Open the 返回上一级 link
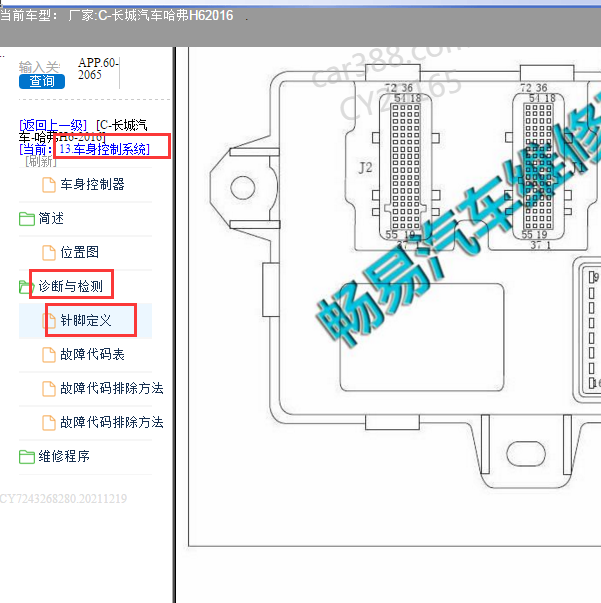 [53, 125]
